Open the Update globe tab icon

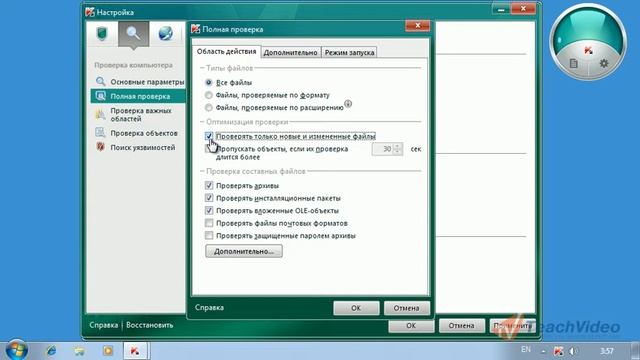point(165,33)
